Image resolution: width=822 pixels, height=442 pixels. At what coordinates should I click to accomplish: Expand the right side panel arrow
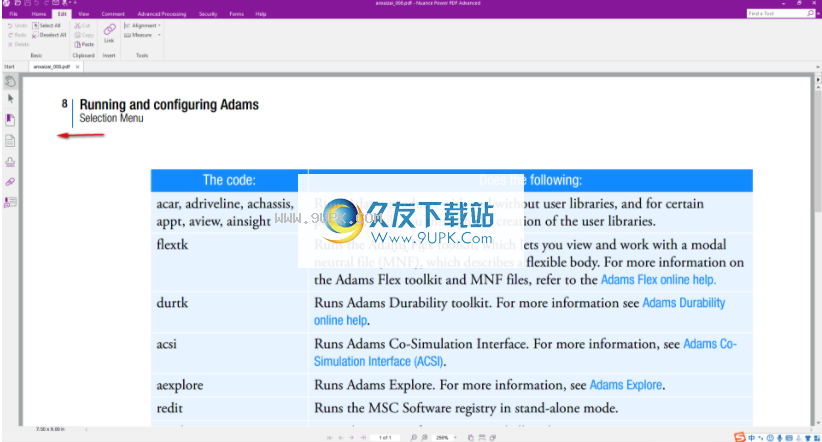(x=818, y=80)
